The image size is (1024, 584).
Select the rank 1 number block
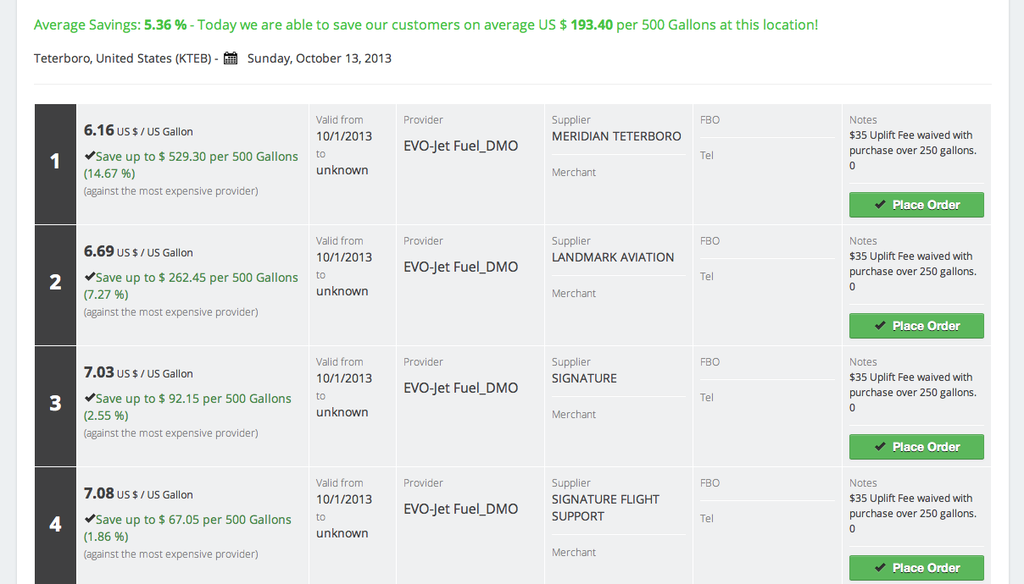[55, 162]
